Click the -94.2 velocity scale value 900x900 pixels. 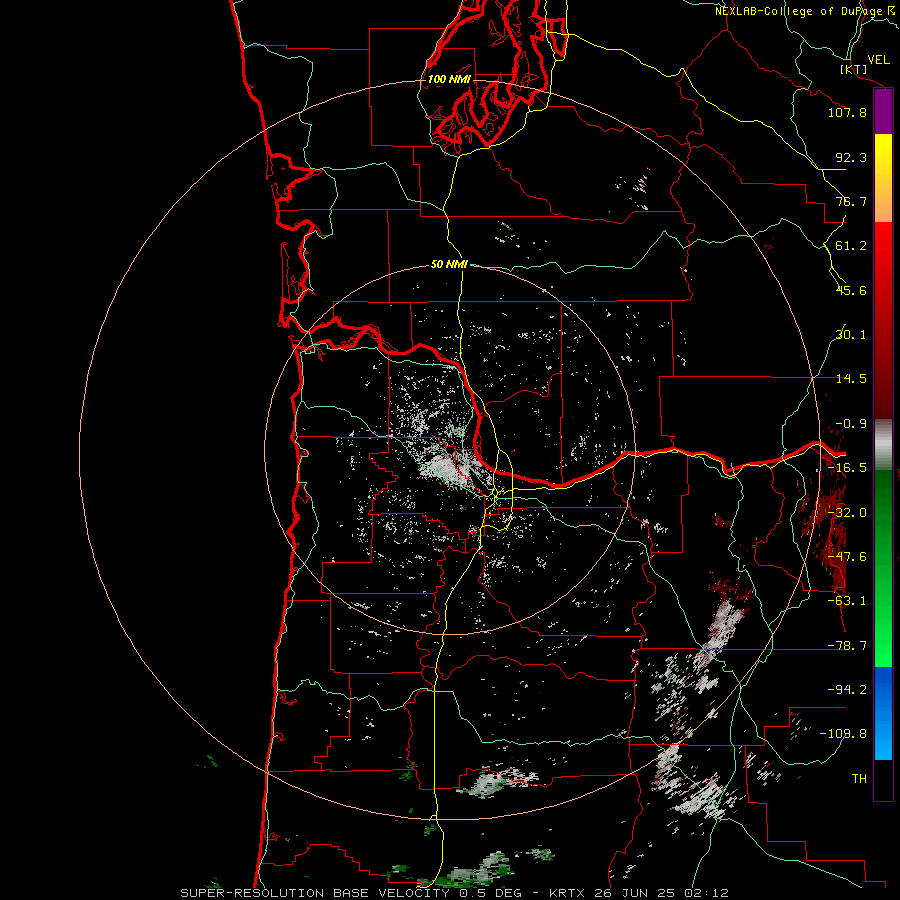point(847,690)
